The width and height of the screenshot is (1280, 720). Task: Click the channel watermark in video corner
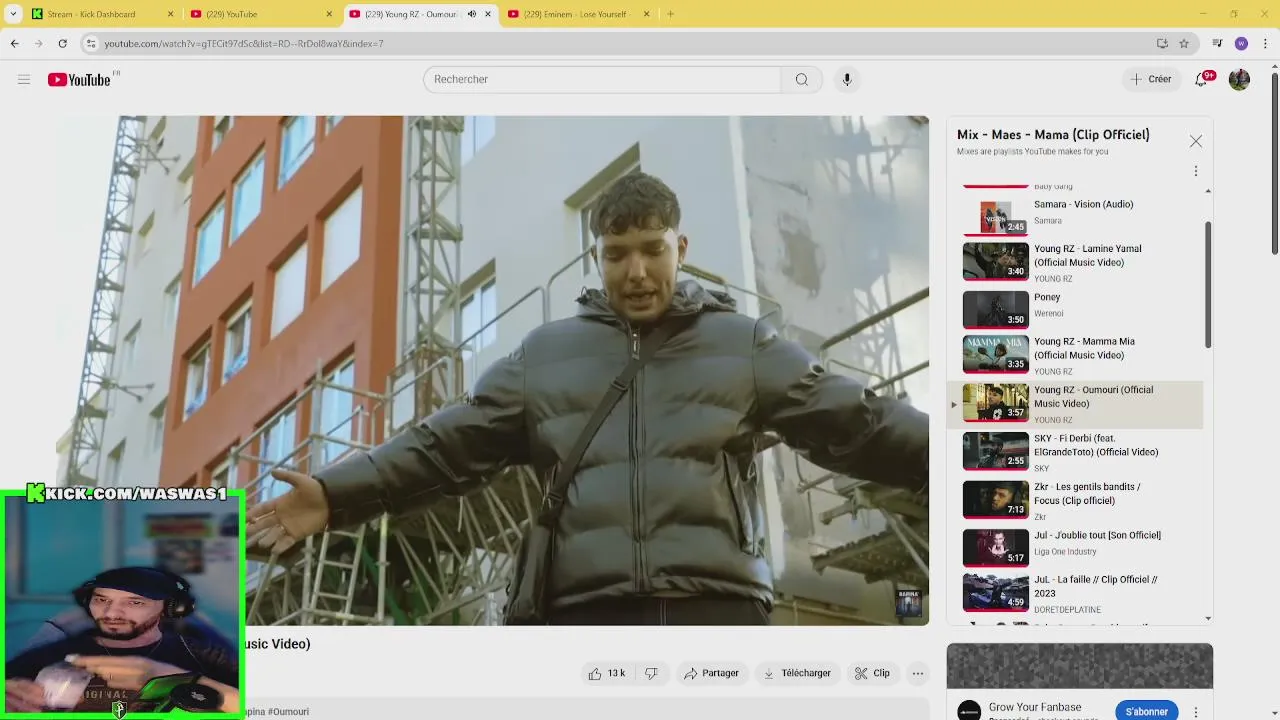pyautogui.click(x=908, y=602)
